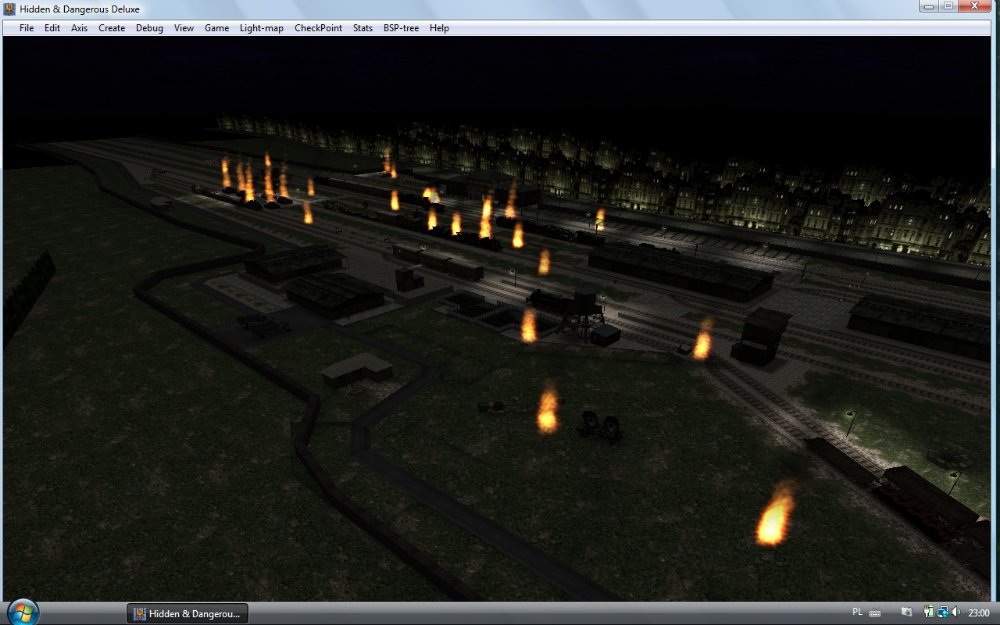Open the Create menu
The height and width of the screenshot is (625, 1000).
(112, 28)
